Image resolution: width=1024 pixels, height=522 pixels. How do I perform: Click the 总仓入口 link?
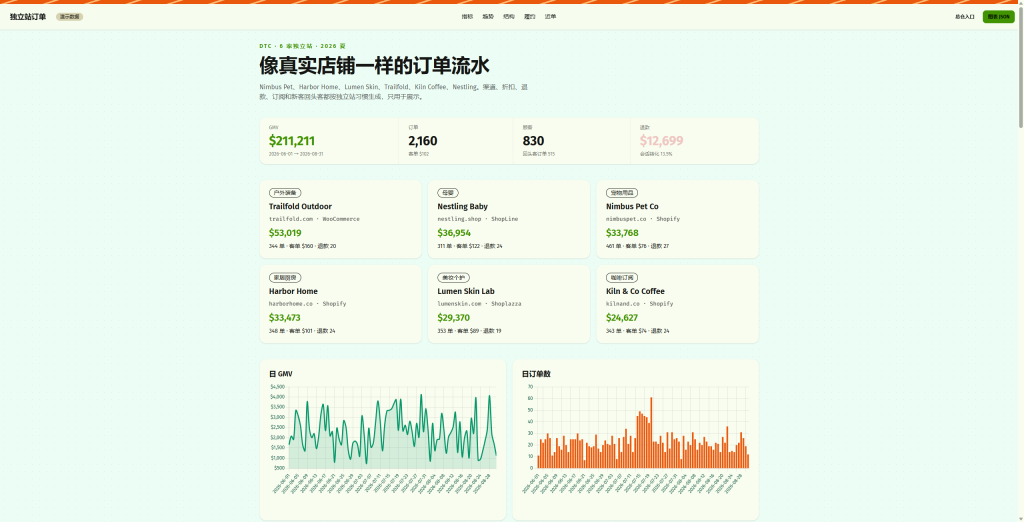964,16
